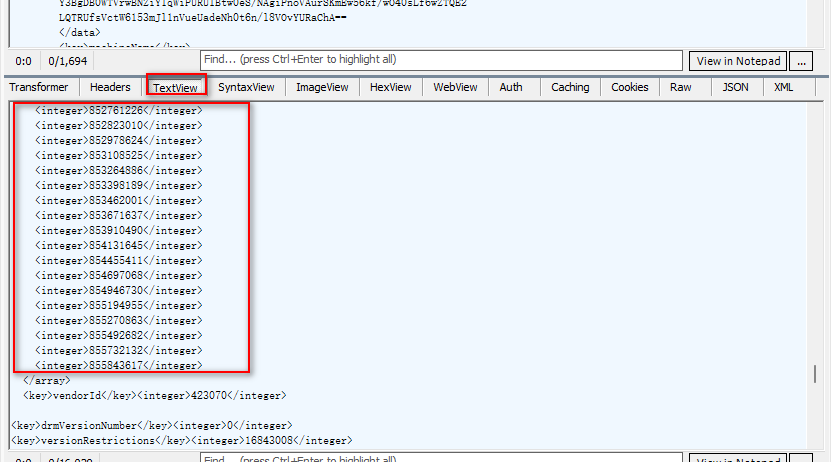Image resolution: width=831 pixels, height=462 pixels.
Task: Click the vendorId 423070 line
Action: [x=155, y=396]
